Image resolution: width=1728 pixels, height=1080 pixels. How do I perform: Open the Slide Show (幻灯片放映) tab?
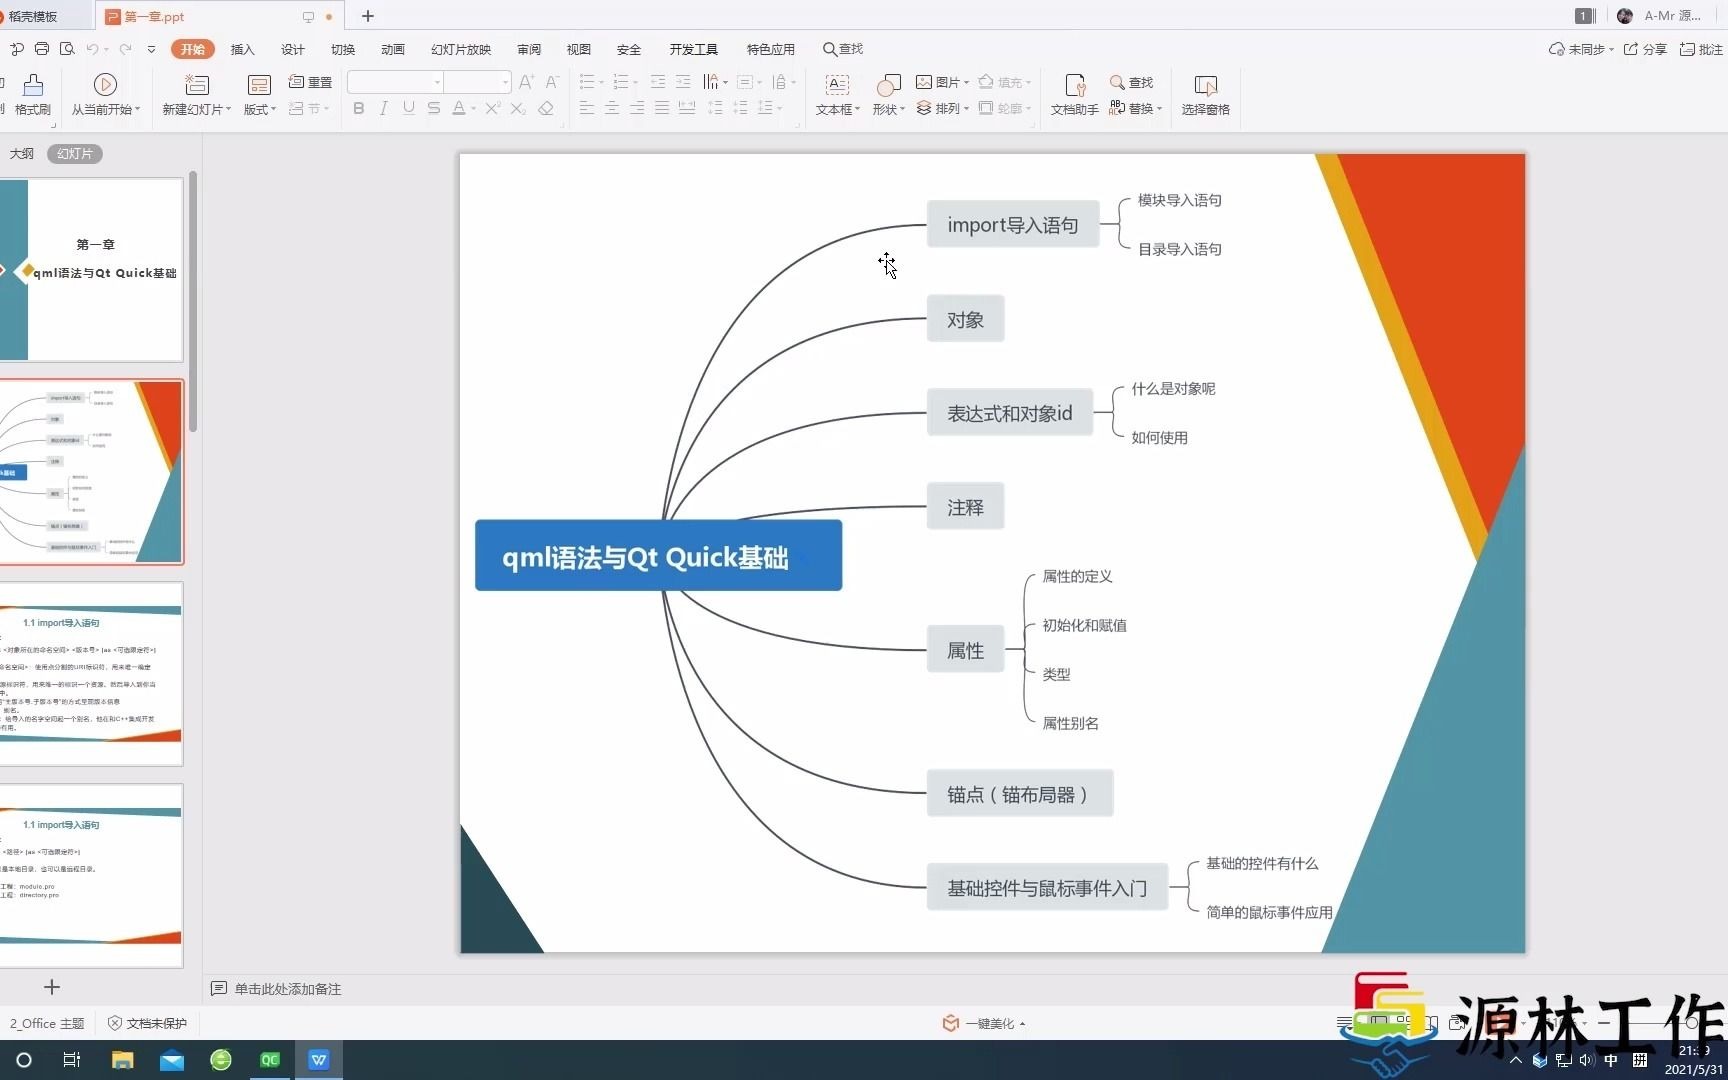pyautogui.click(x=461, y=49)
